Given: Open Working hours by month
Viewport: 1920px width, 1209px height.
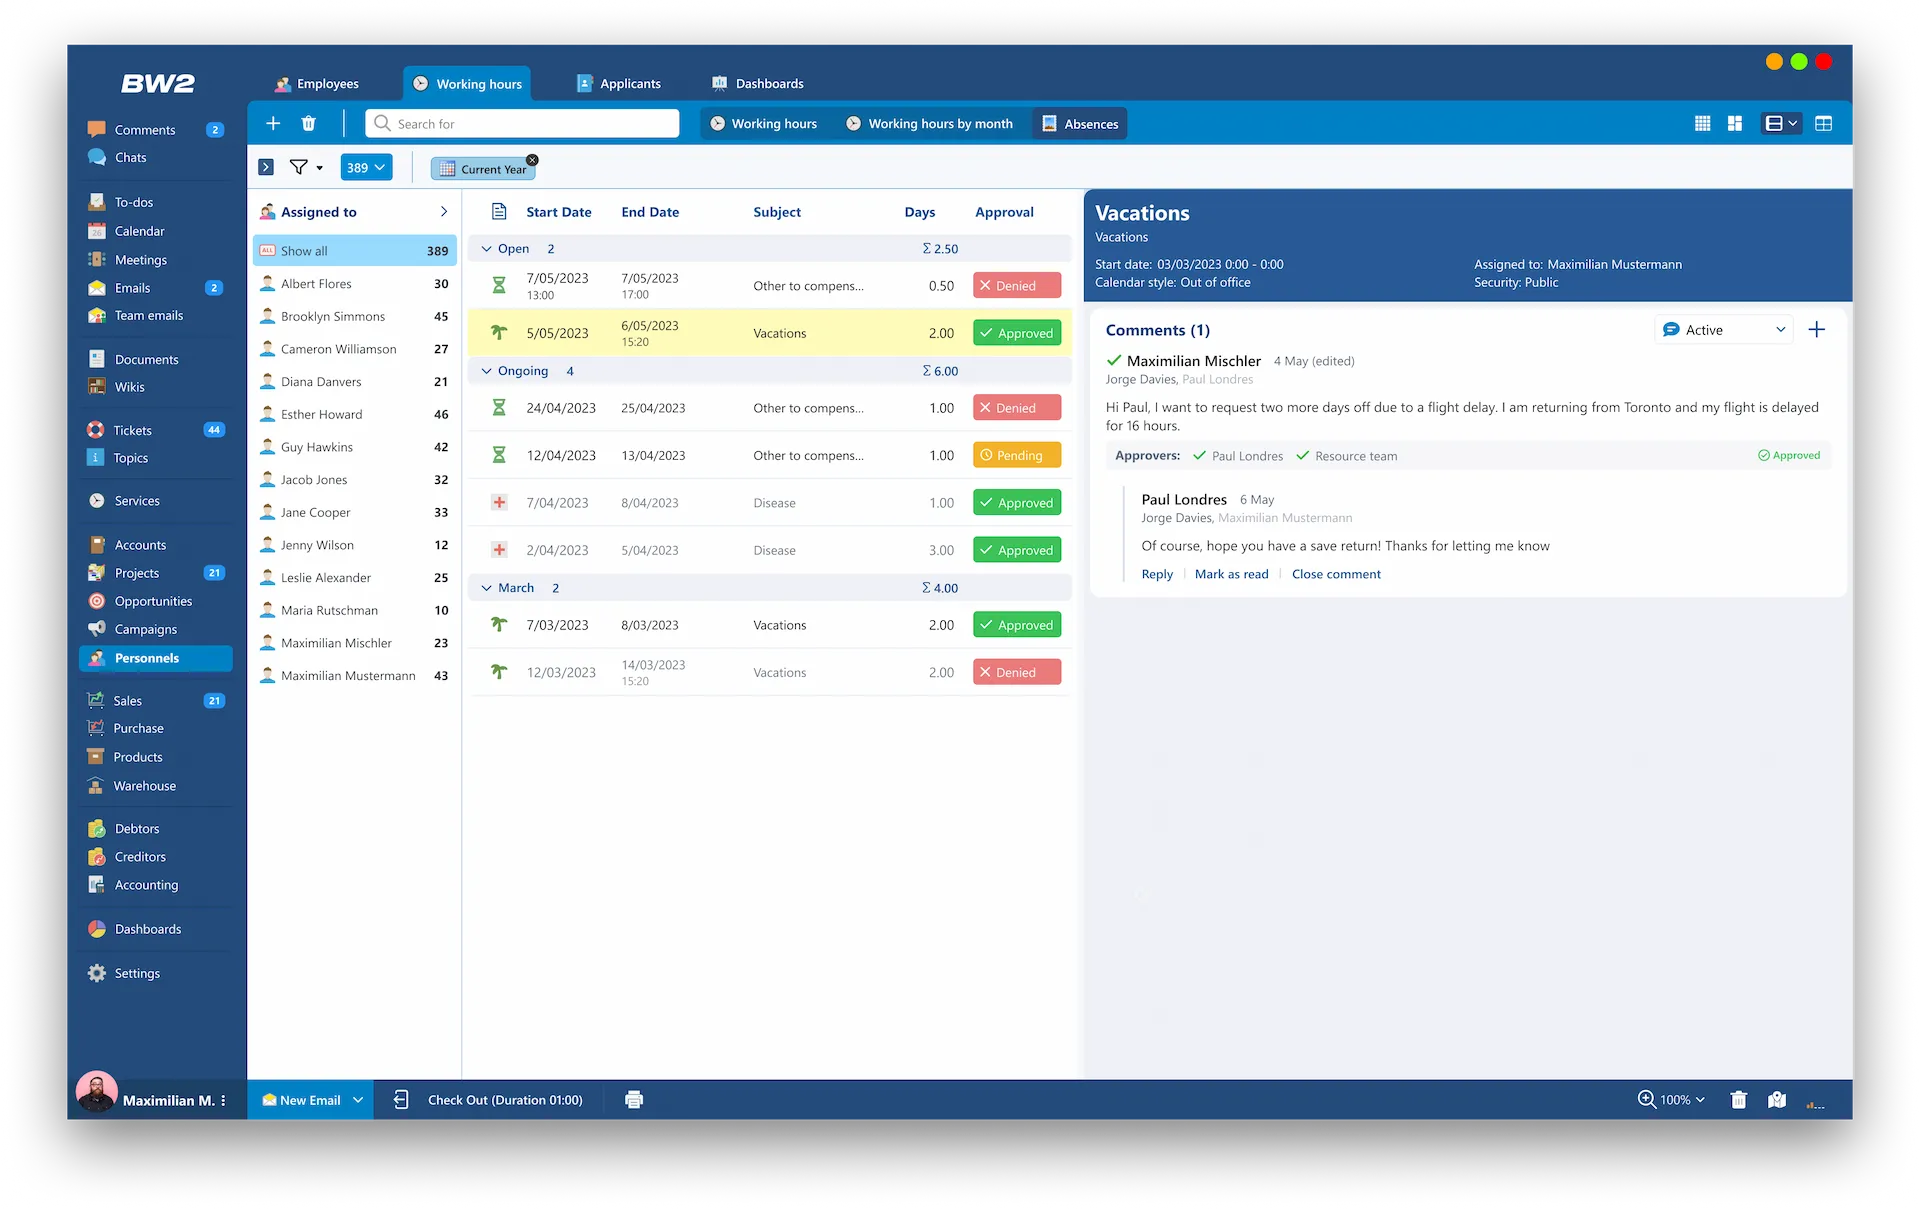Looking at the screenshot, I should tap(929, 123).
